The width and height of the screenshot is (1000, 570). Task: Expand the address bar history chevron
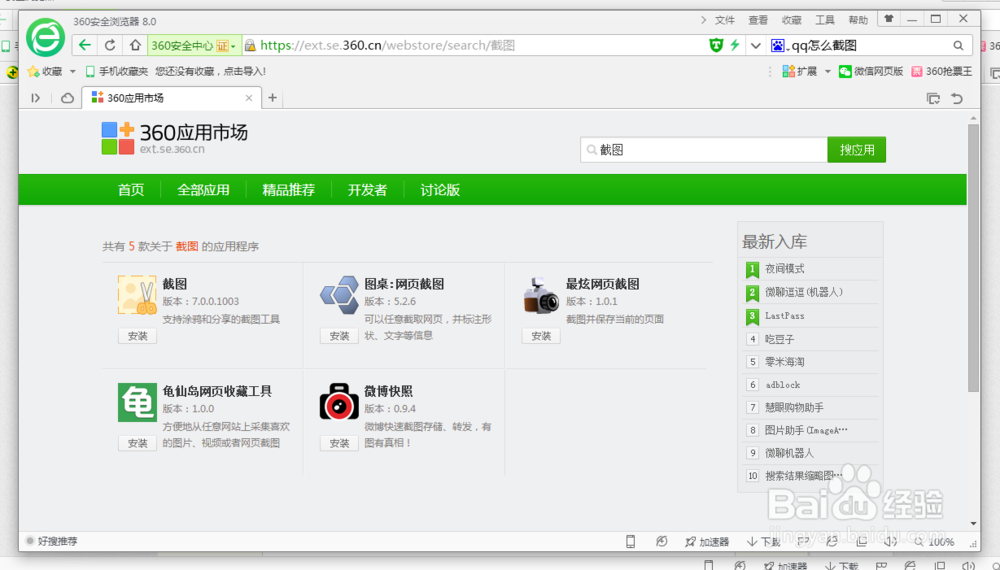[x=756, y=45]
